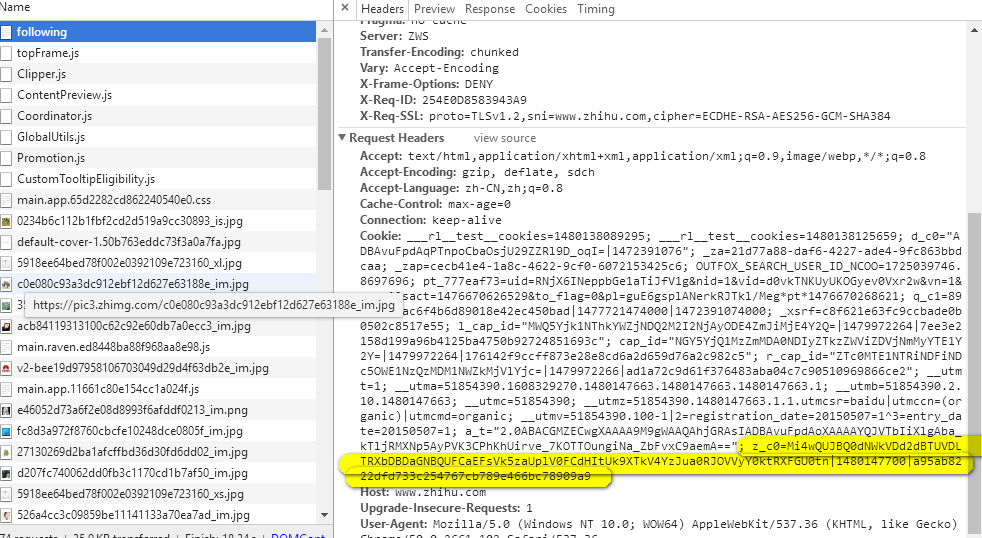Click the file icon beside topFrame.js
The image size is (982, 538).
tap(6, 53)
